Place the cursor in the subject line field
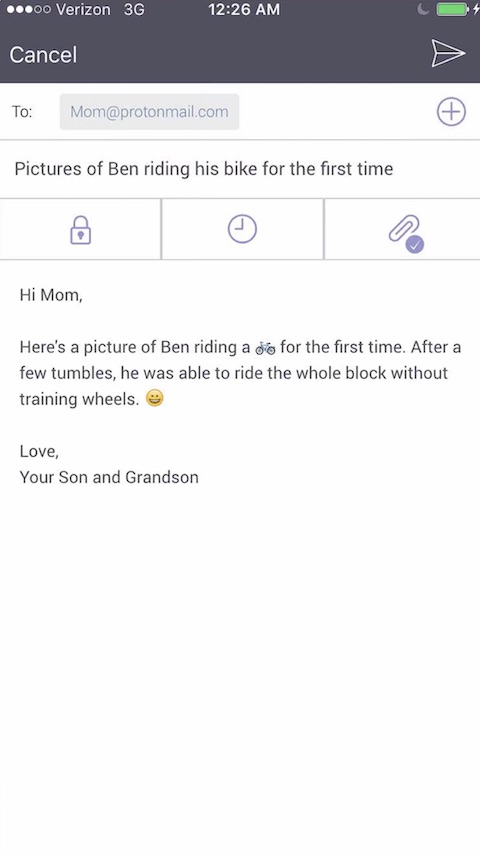The width and height of the screenshot is (480, 855). coord(240,169)
